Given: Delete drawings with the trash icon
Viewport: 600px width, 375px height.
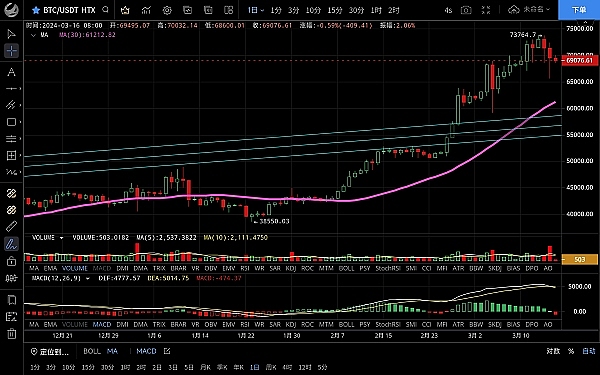Looking at the screenshot, I should pos(11,333).
